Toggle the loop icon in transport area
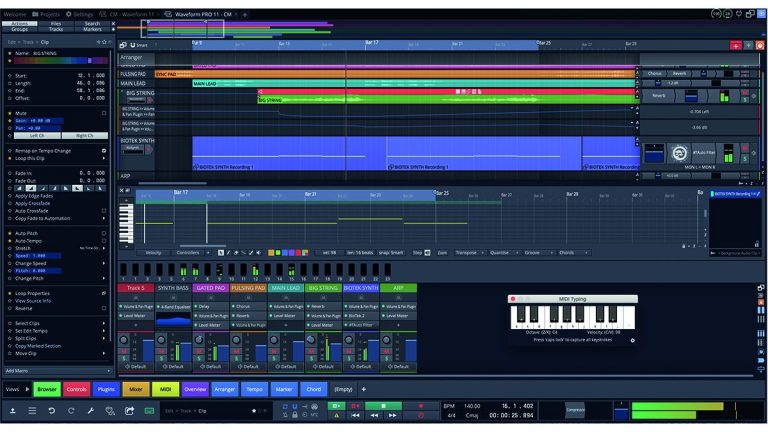 (285, 407)
